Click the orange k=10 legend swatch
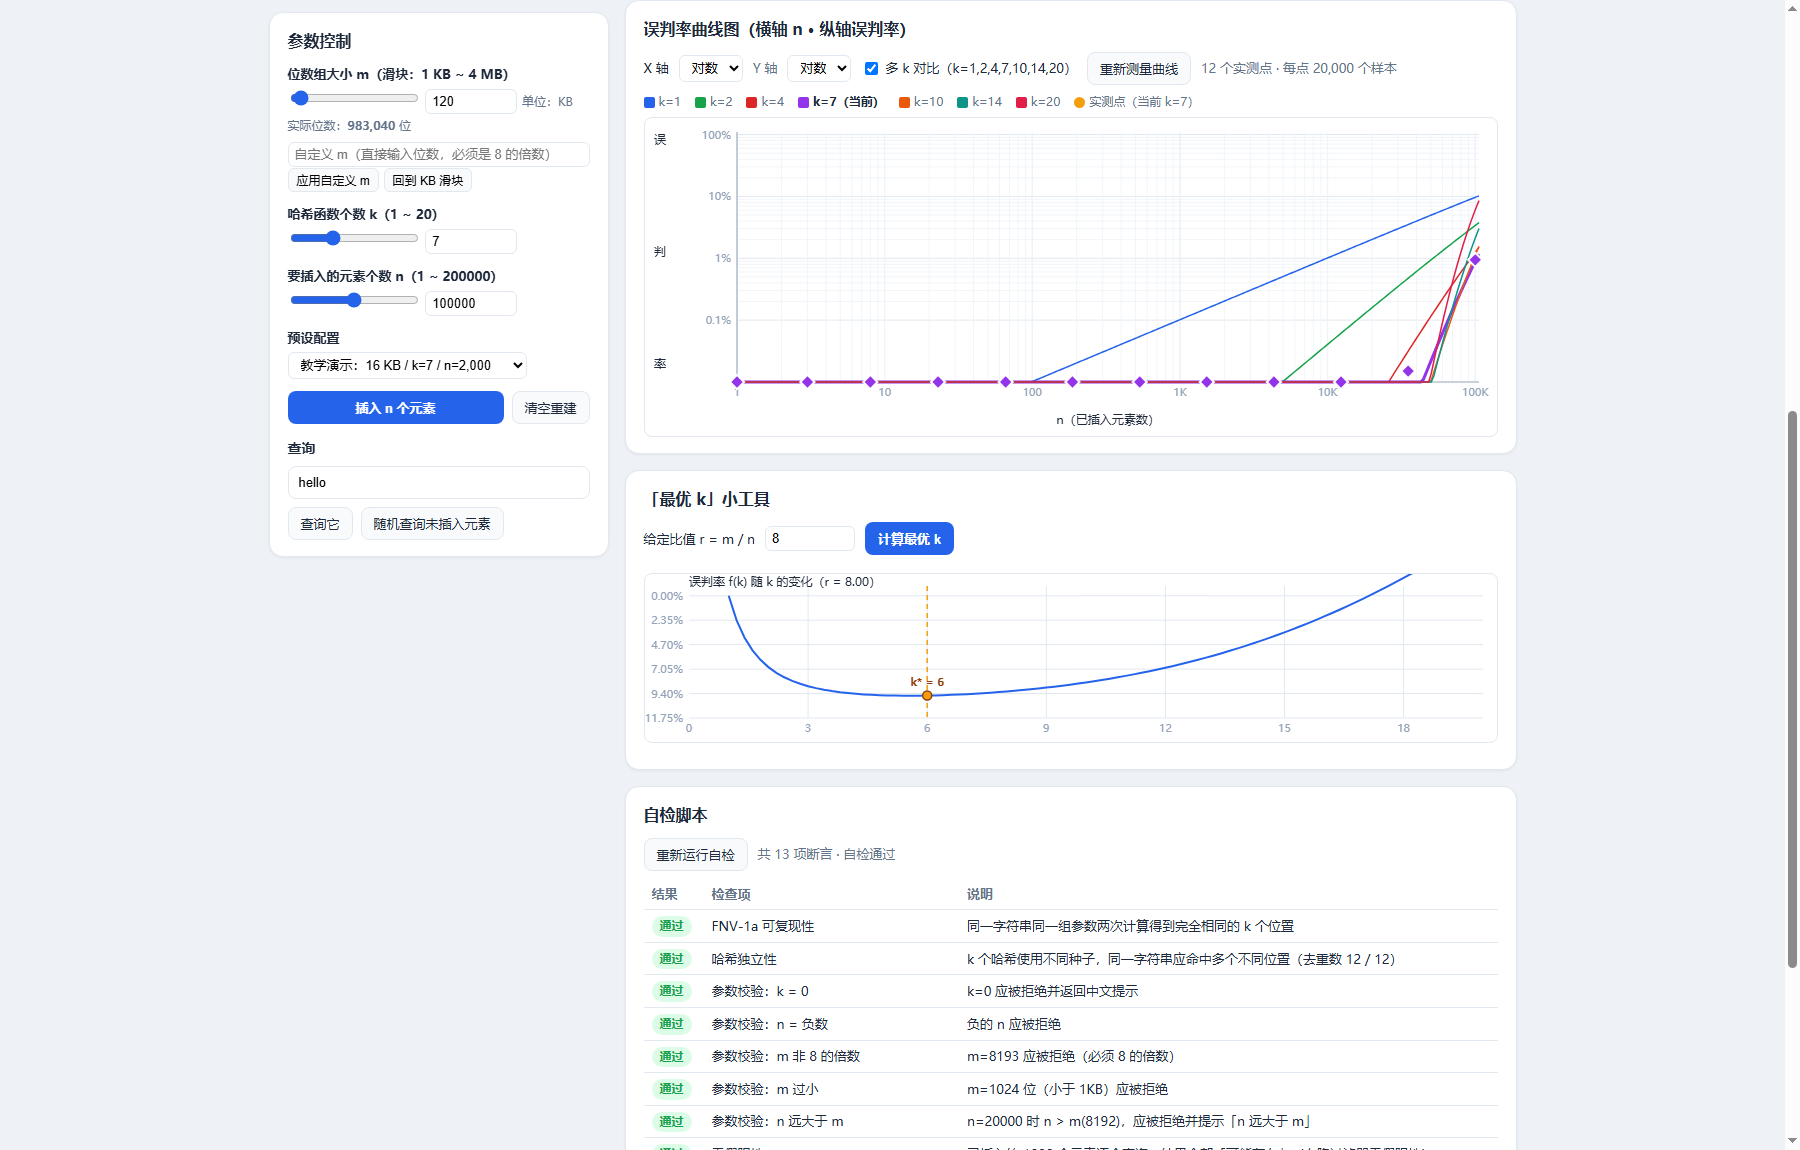1800x1150 pixels. pos(904,102)
